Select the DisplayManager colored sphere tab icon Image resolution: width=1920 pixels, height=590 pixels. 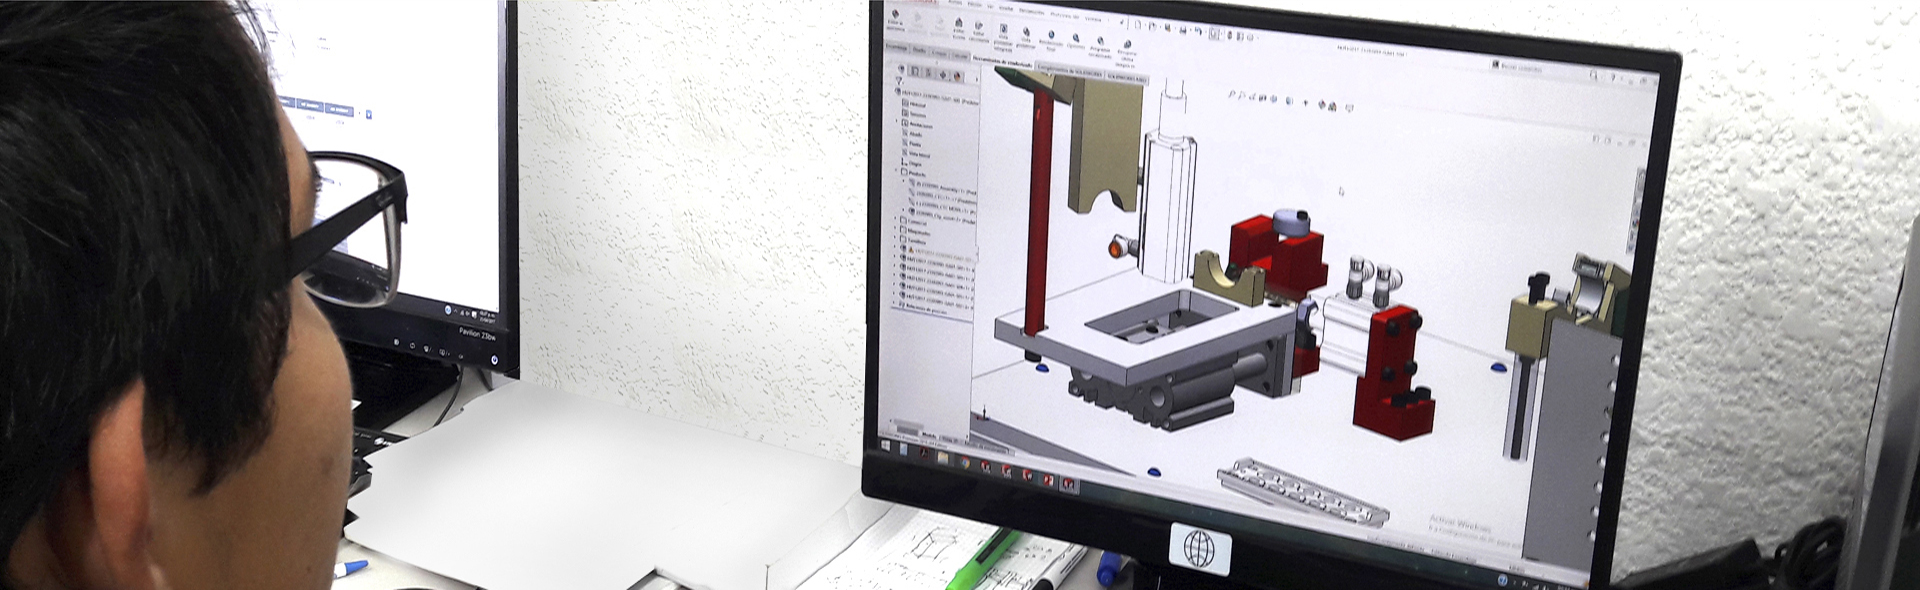[x=957, y=76]
